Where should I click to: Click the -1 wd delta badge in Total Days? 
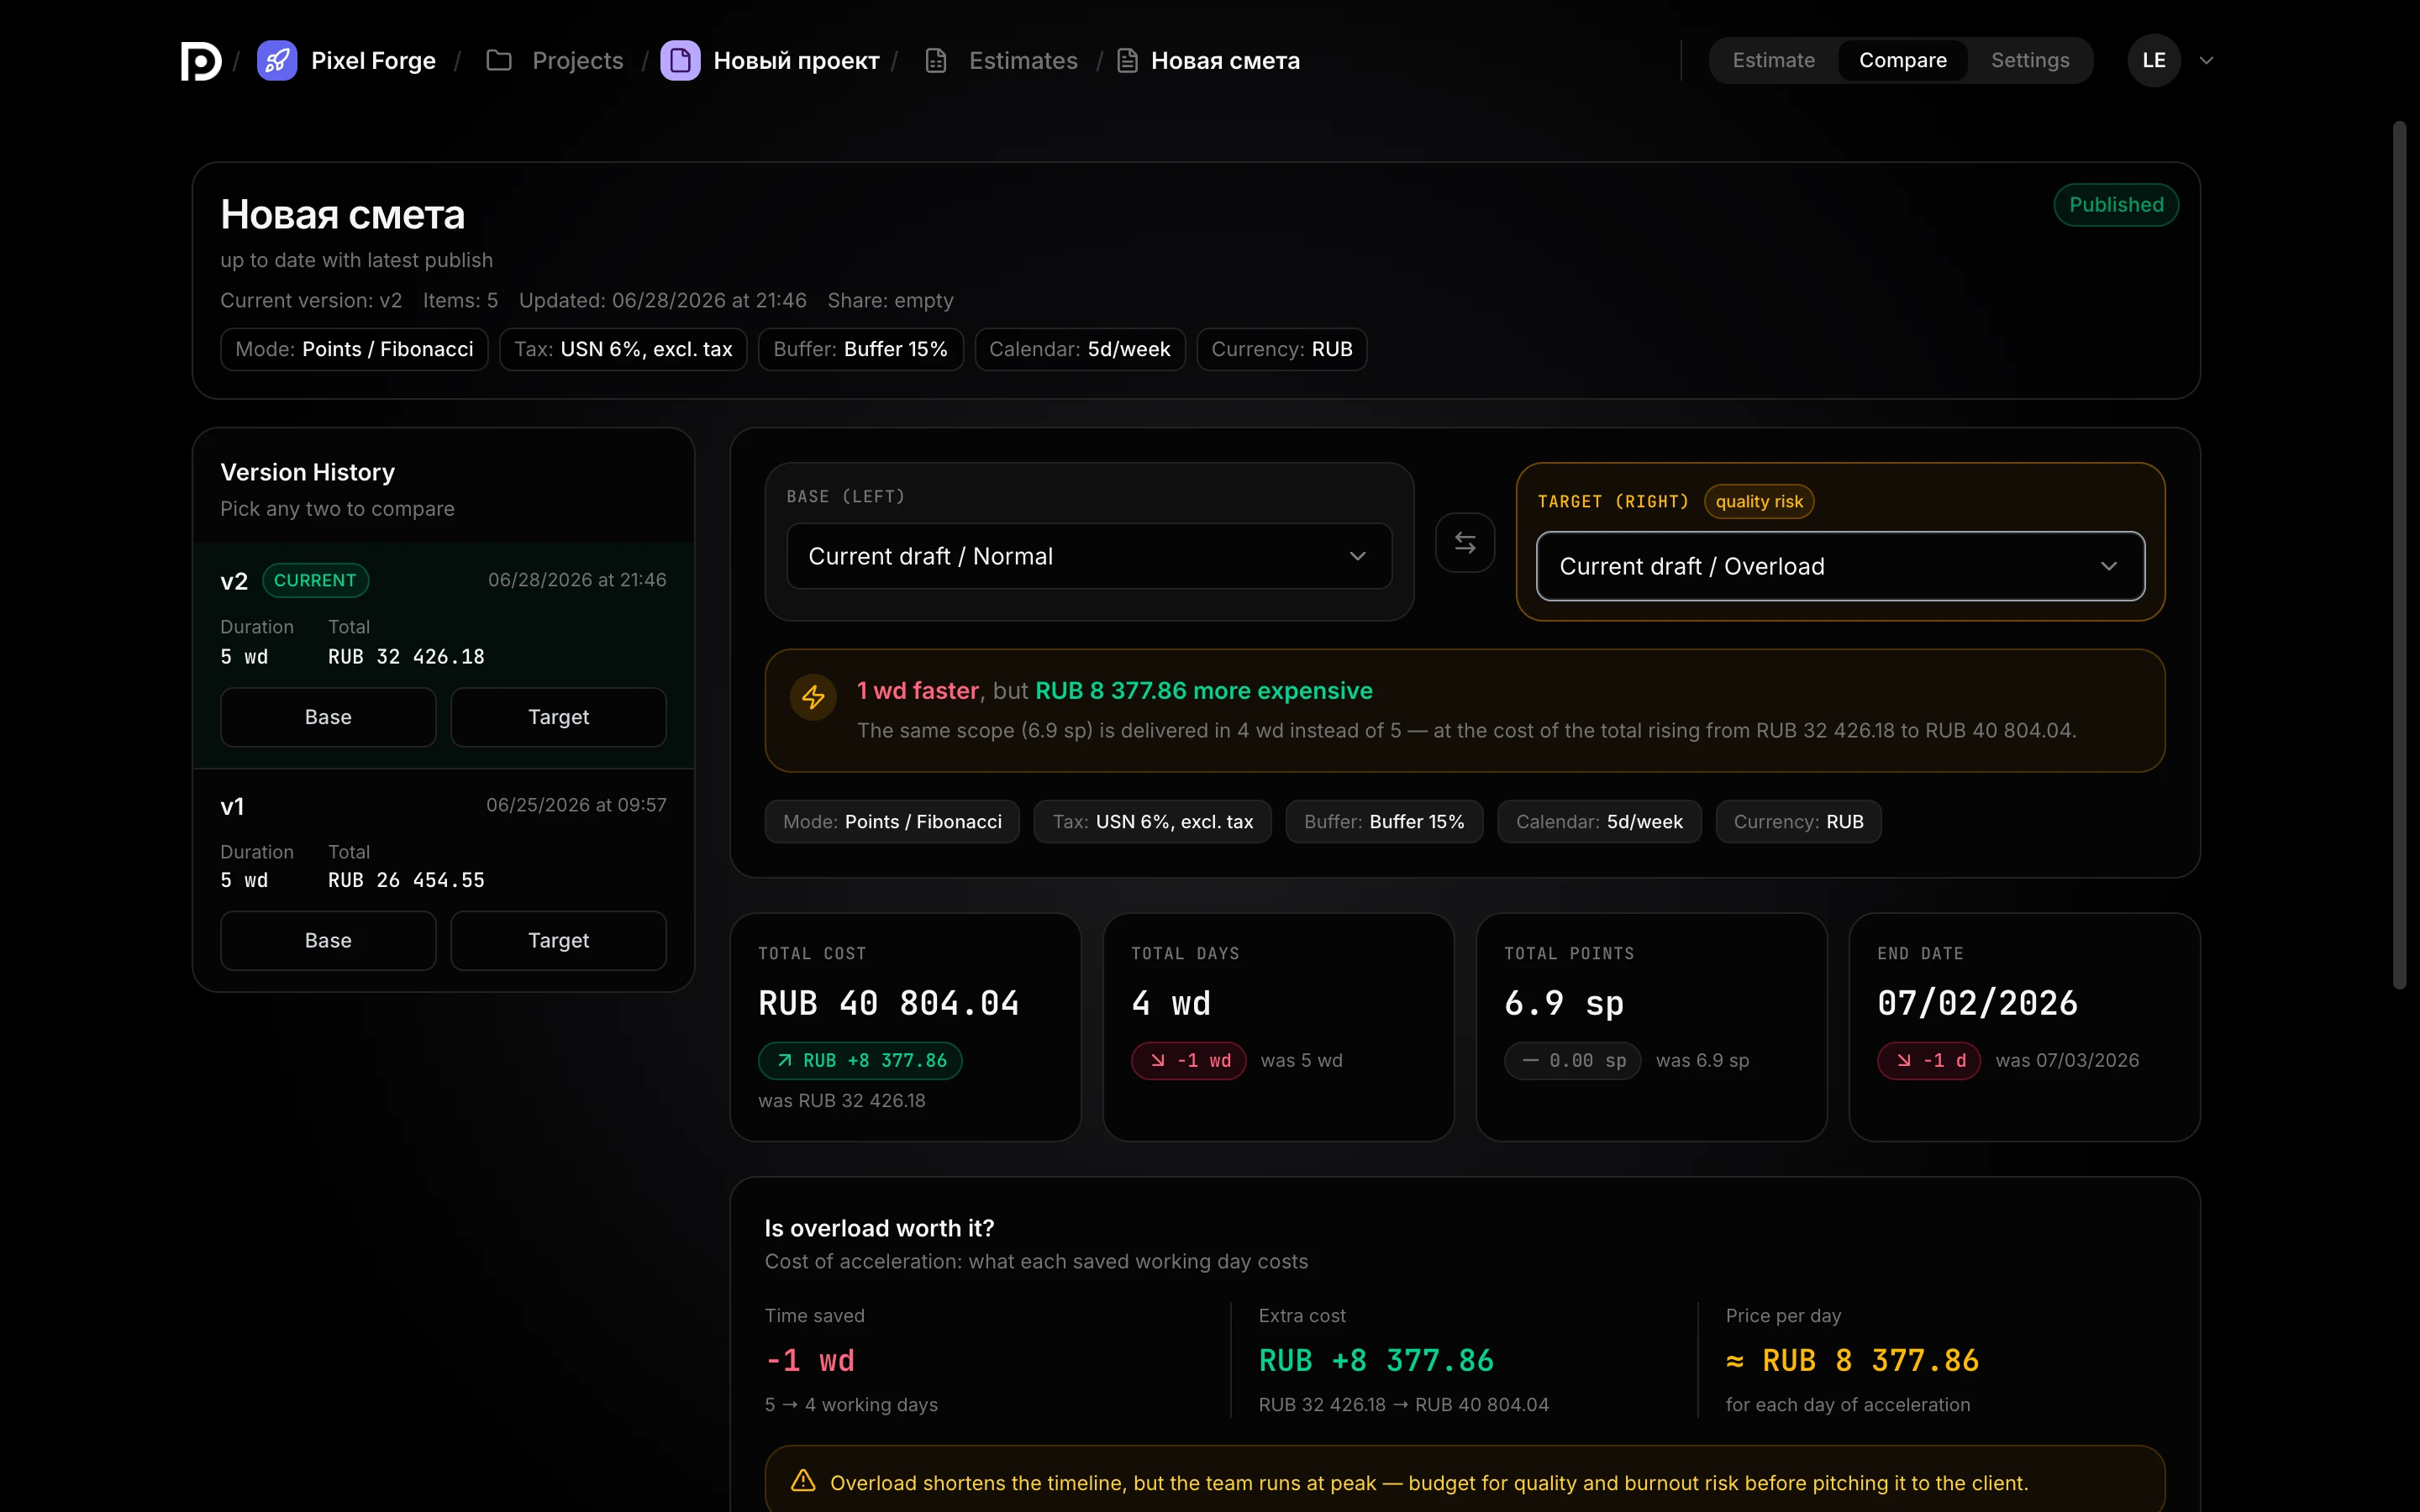click(1188, 1060)
